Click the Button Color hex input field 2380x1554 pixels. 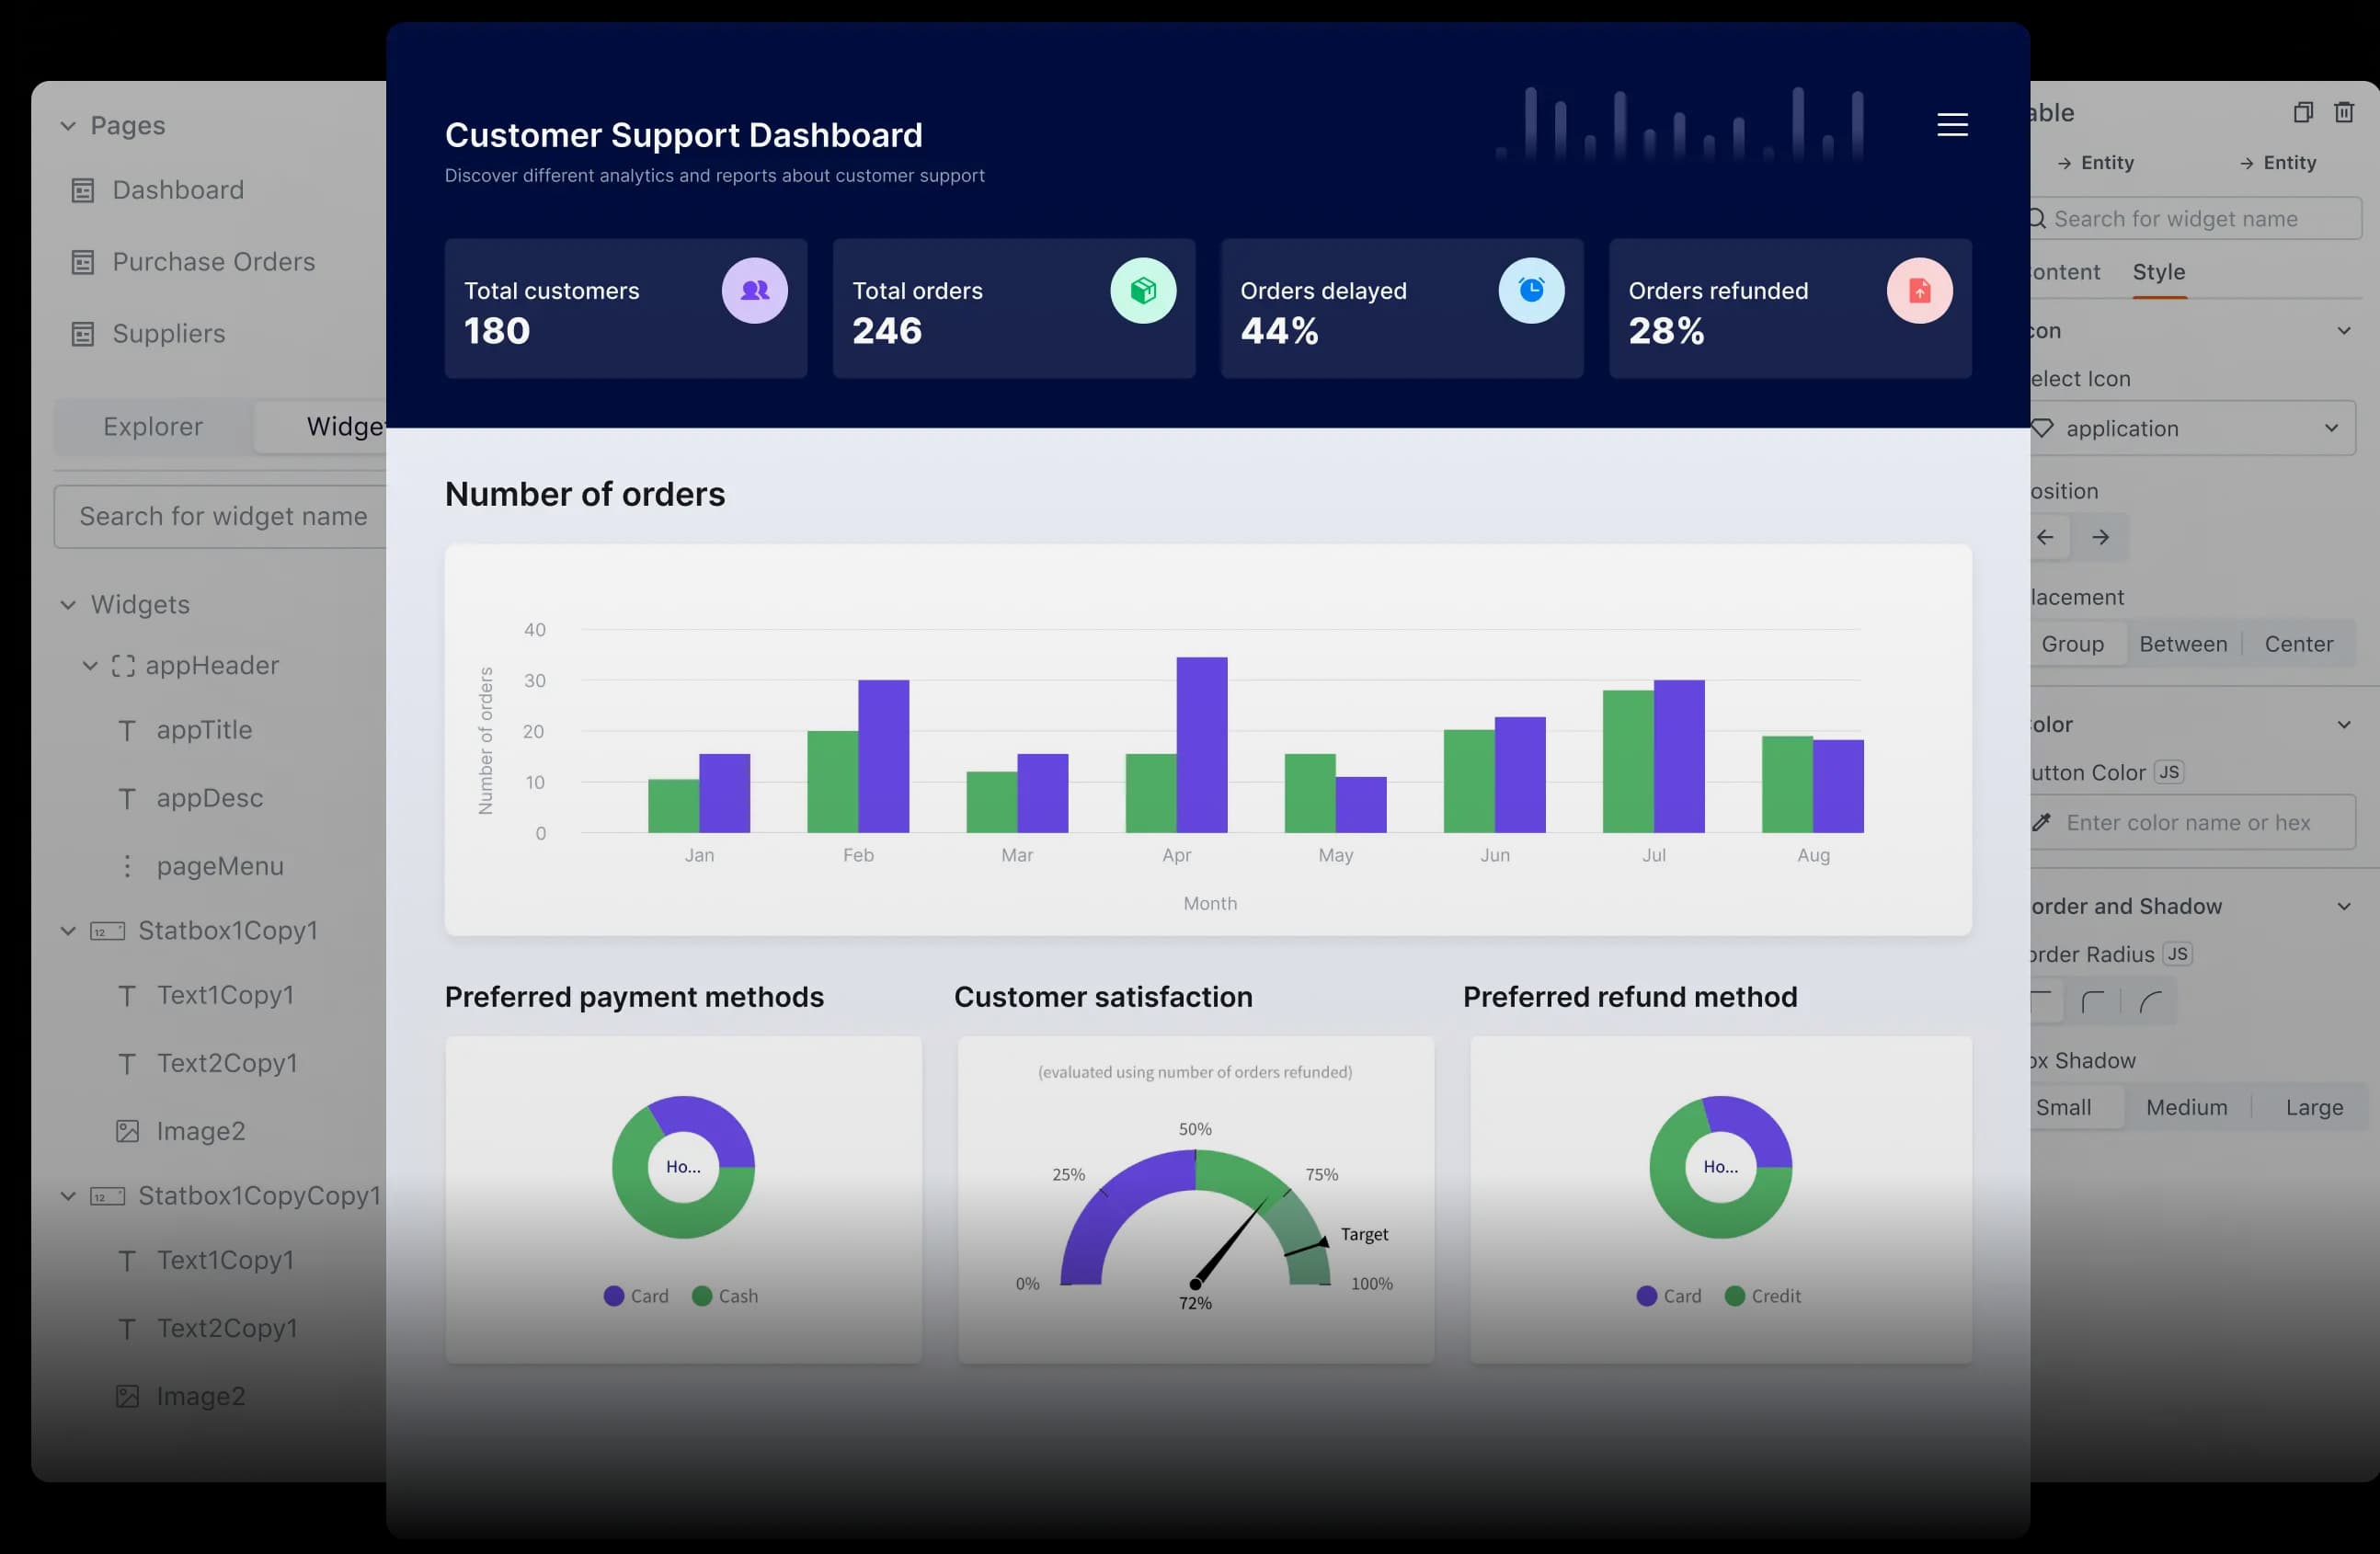[2190, 822]
